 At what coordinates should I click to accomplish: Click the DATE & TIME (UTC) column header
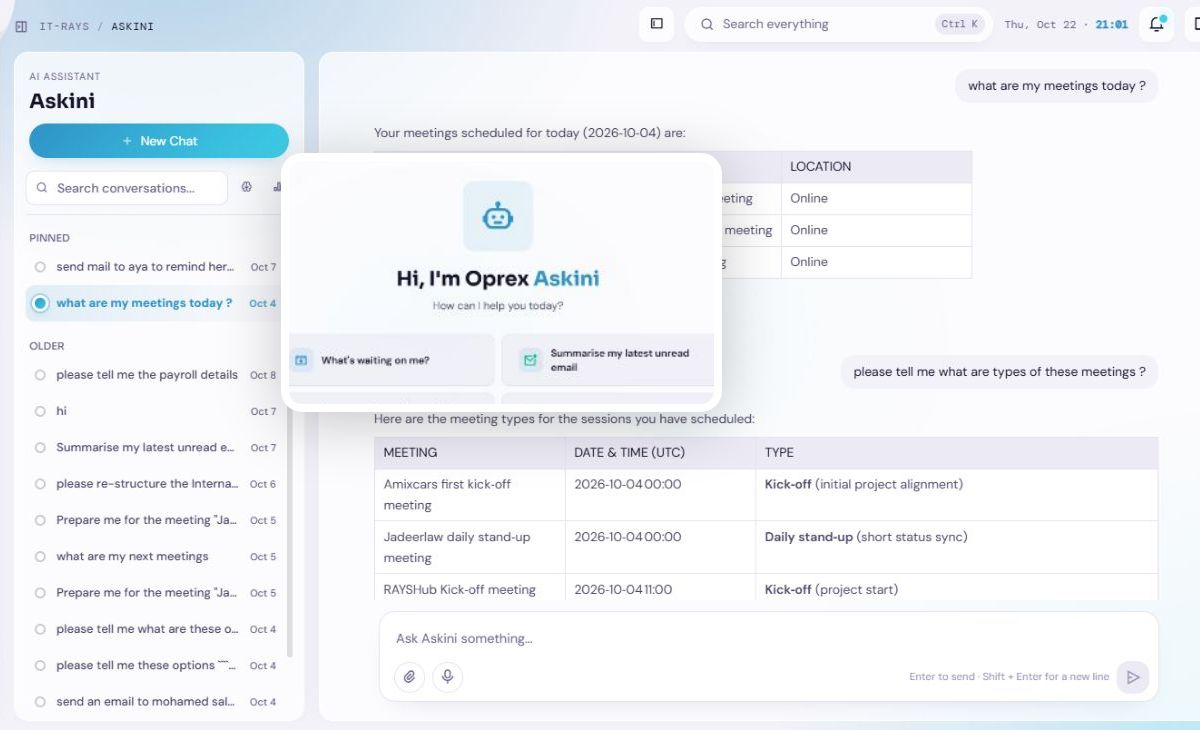pos(661,453)
